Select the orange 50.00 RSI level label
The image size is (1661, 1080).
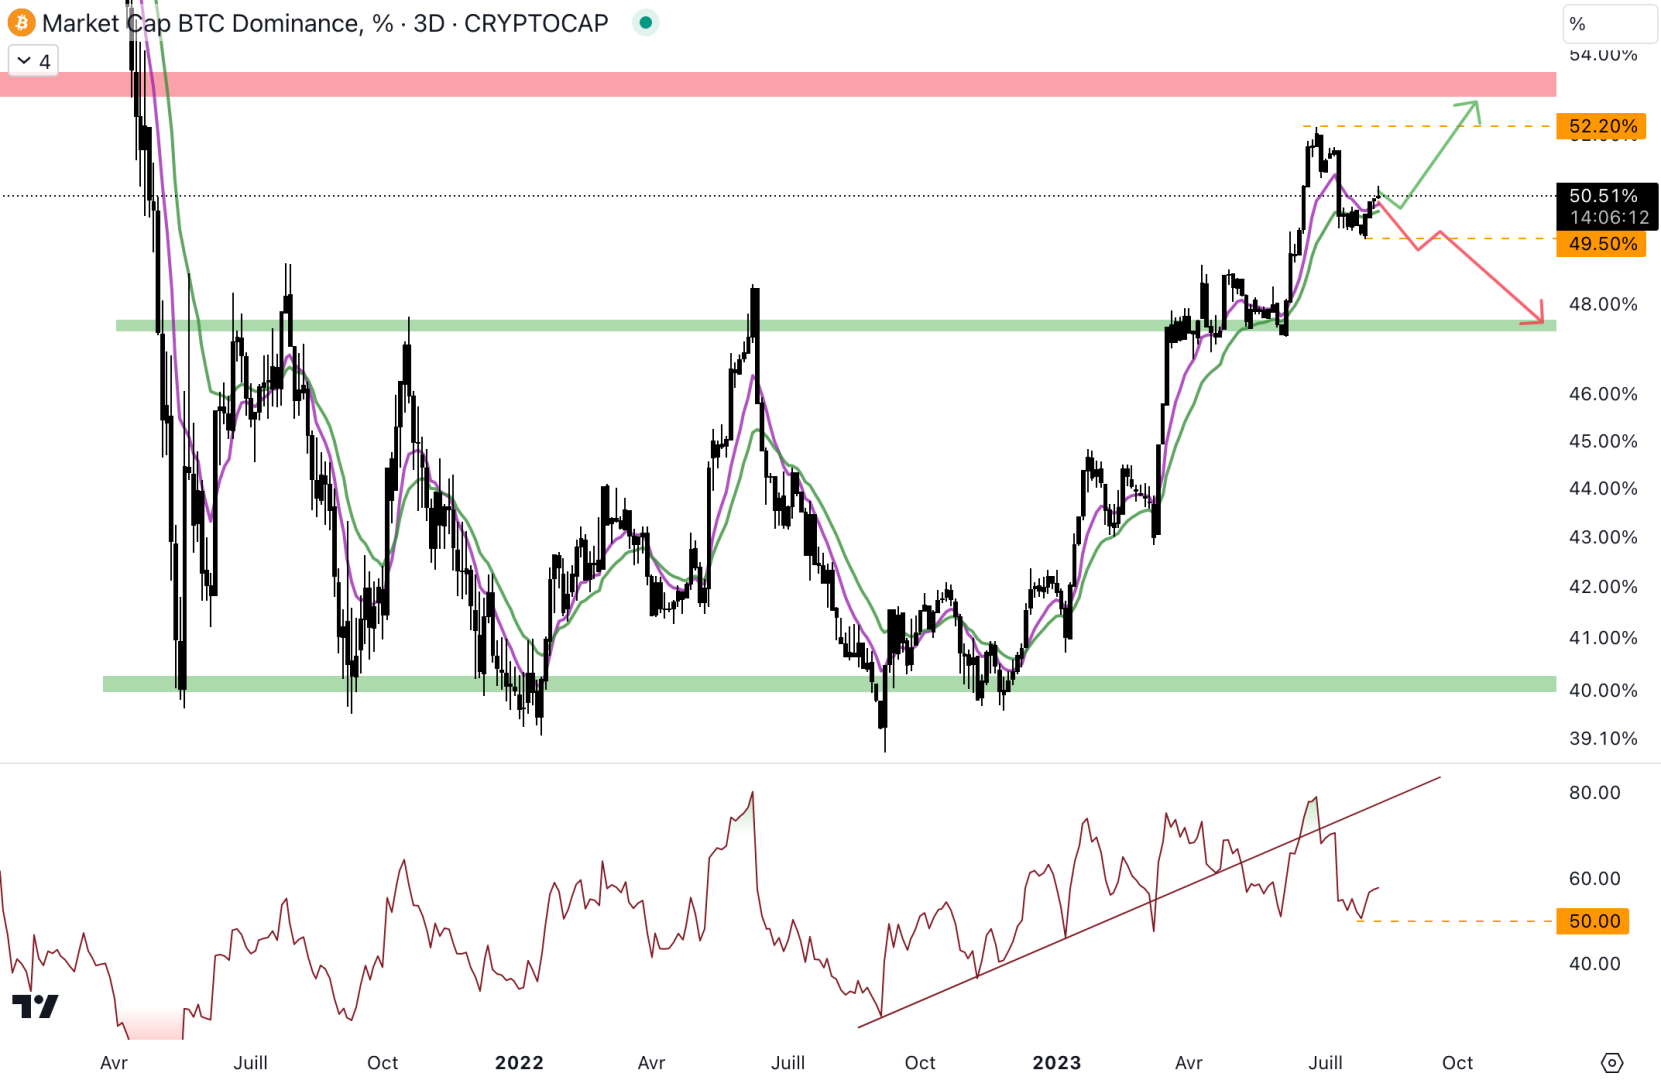click(x=1592, y=921)
